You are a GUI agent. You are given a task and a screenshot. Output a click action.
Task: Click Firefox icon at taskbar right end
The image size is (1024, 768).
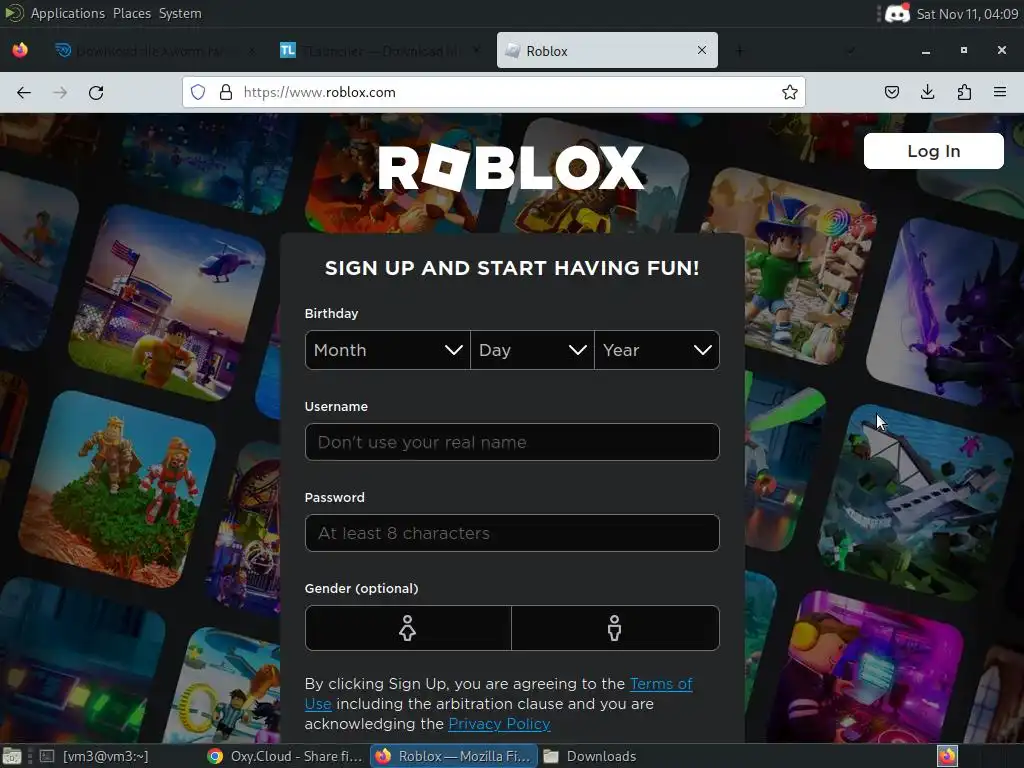pos(948,756)
